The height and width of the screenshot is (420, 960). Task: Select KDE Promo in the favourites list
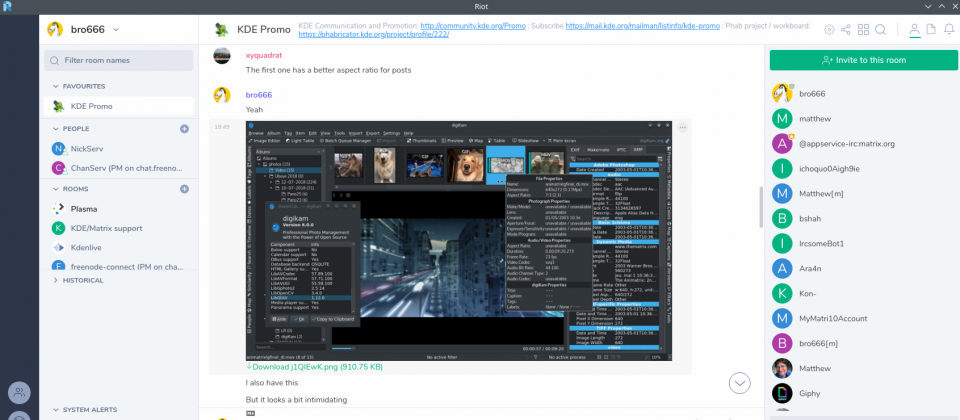119,107
